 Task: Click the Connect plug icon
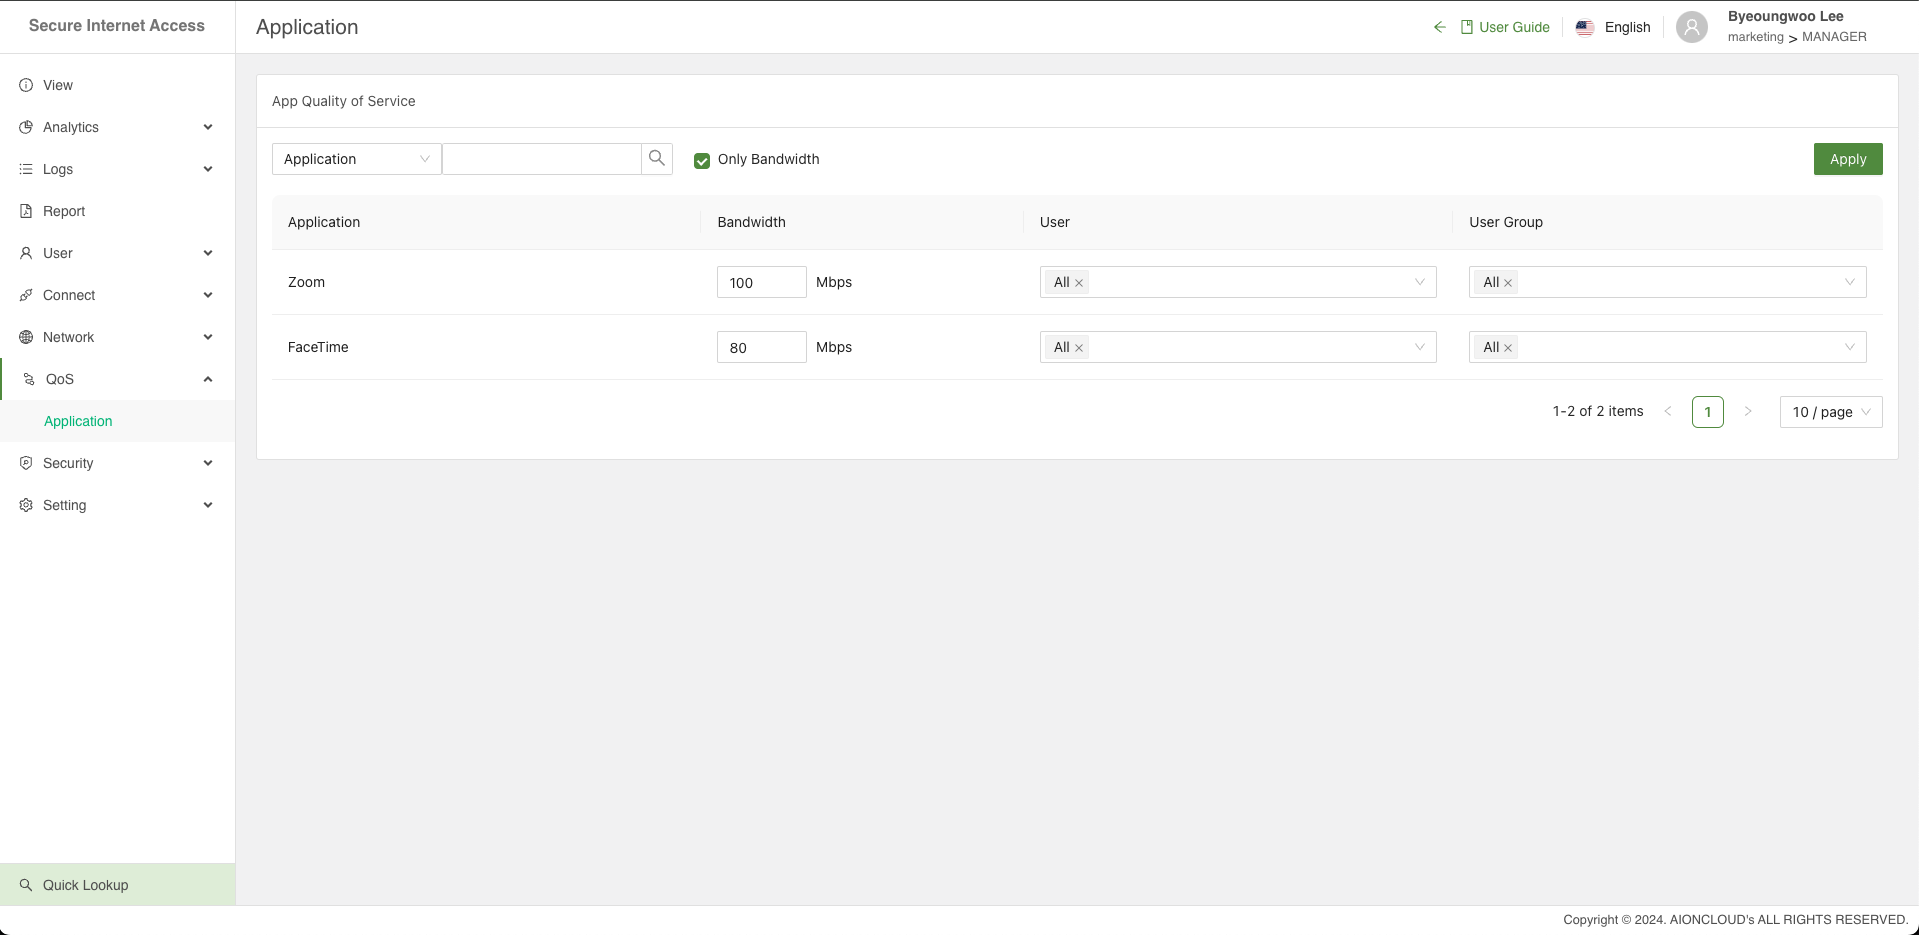26,295
